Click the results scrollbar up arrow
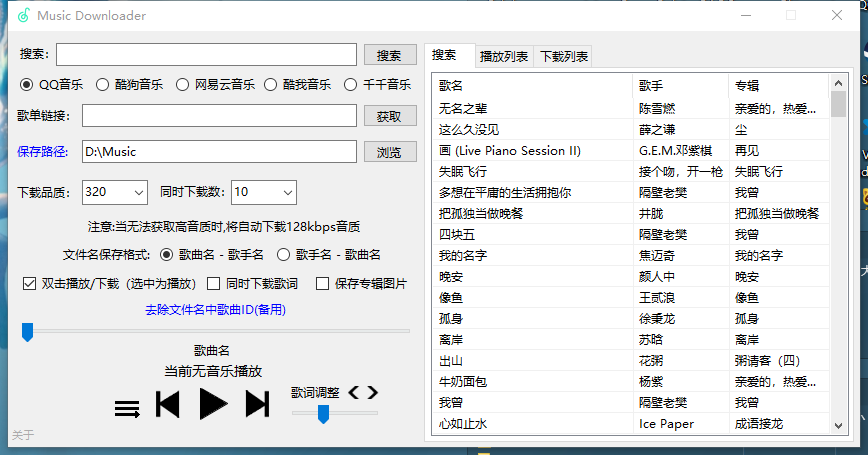This screenshot has height=455, width=868. [x=838, y=83]
